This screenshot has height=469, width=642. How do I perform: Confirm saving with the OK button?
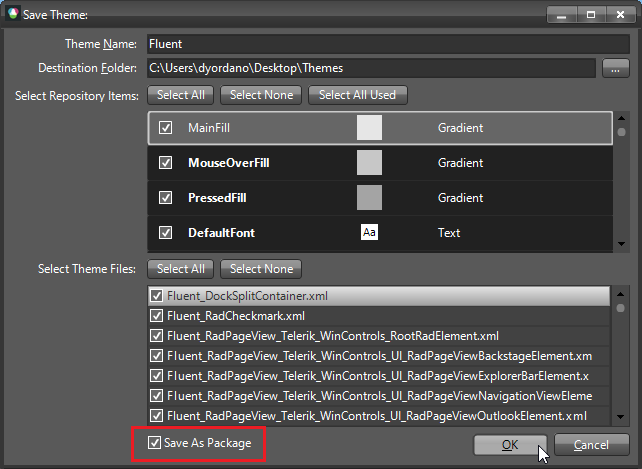[x=510, y=445]
